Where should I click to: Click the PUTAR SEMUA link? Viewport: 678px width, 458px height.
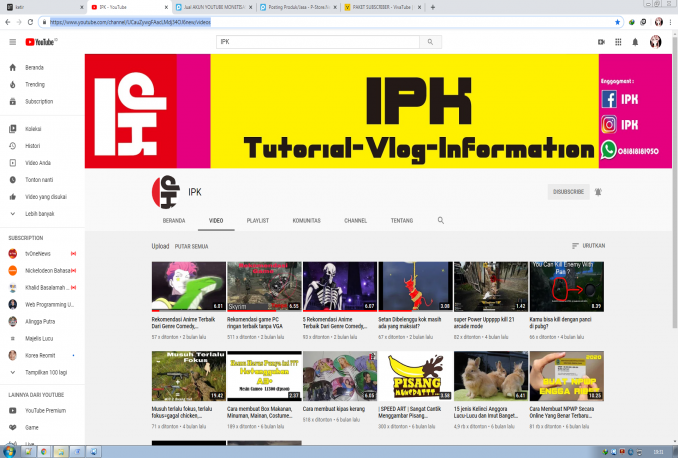(191, 245)
